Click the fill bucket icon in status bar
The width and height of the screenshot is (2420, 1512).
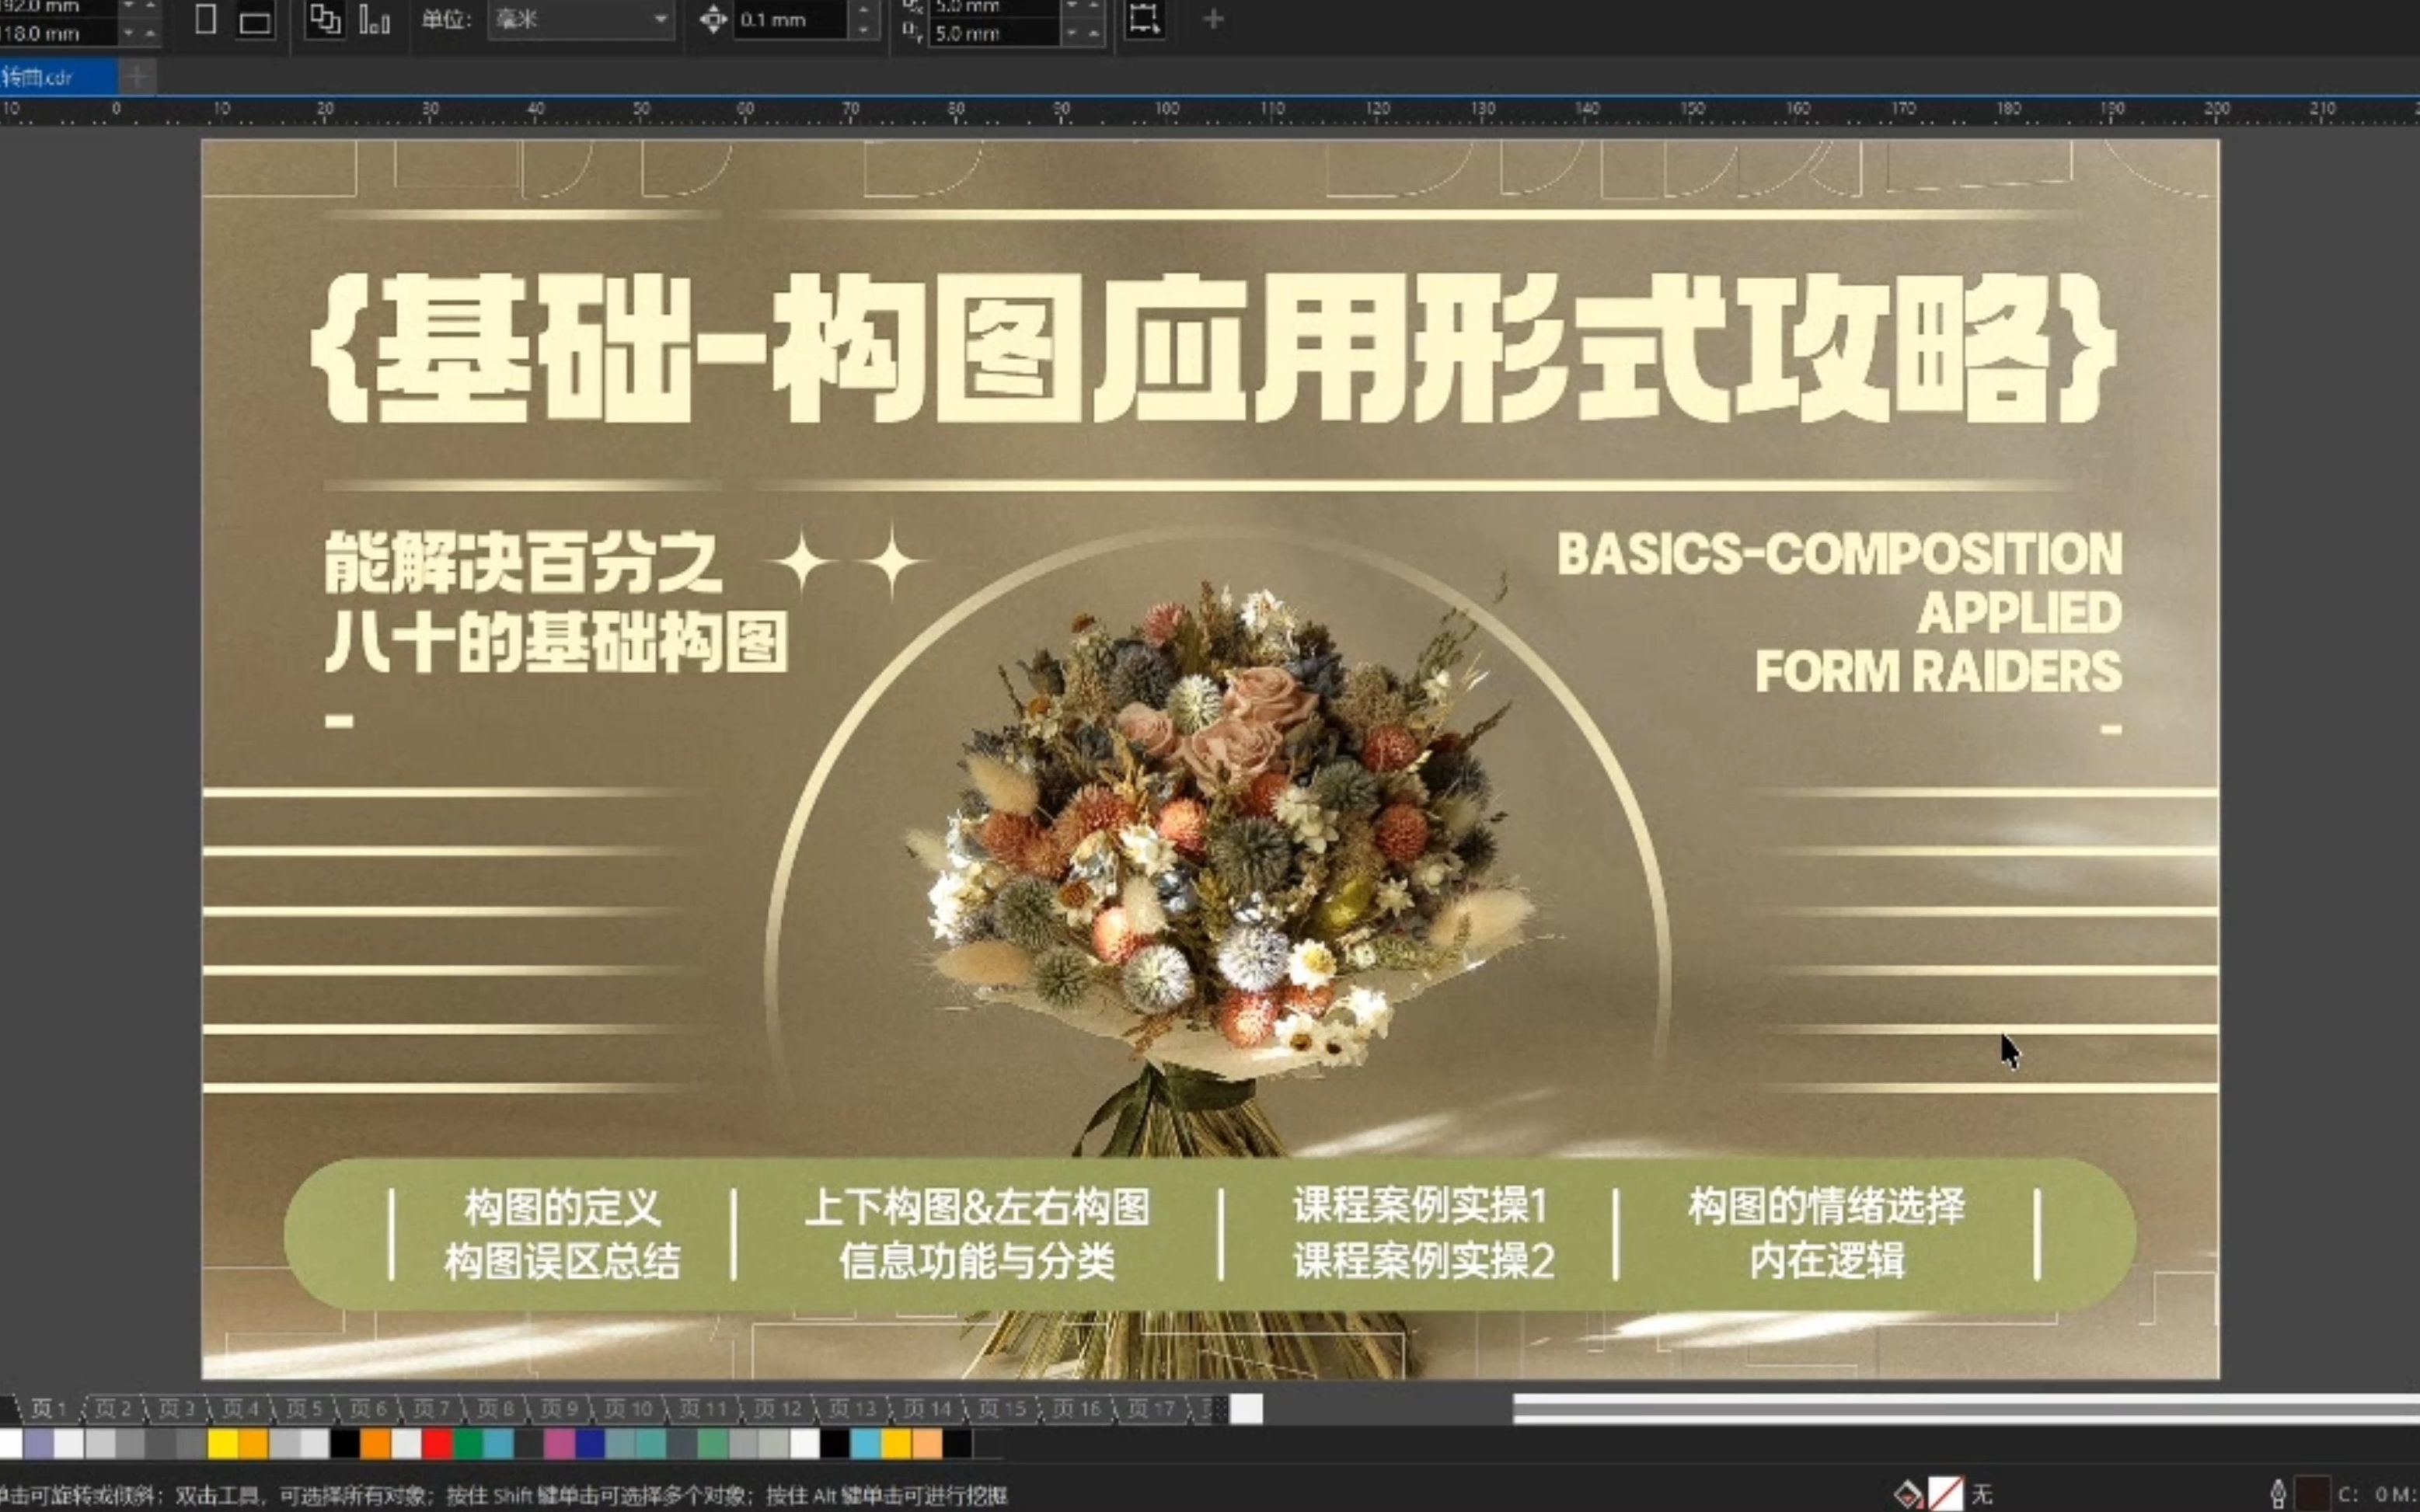(x=1907, y=1495)
